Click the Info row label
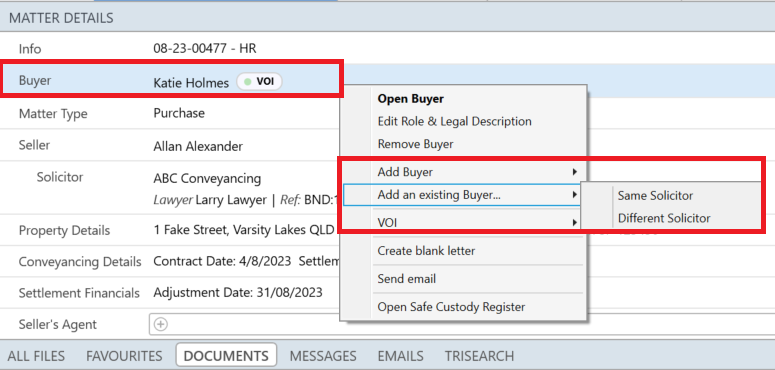 [30, 49]
